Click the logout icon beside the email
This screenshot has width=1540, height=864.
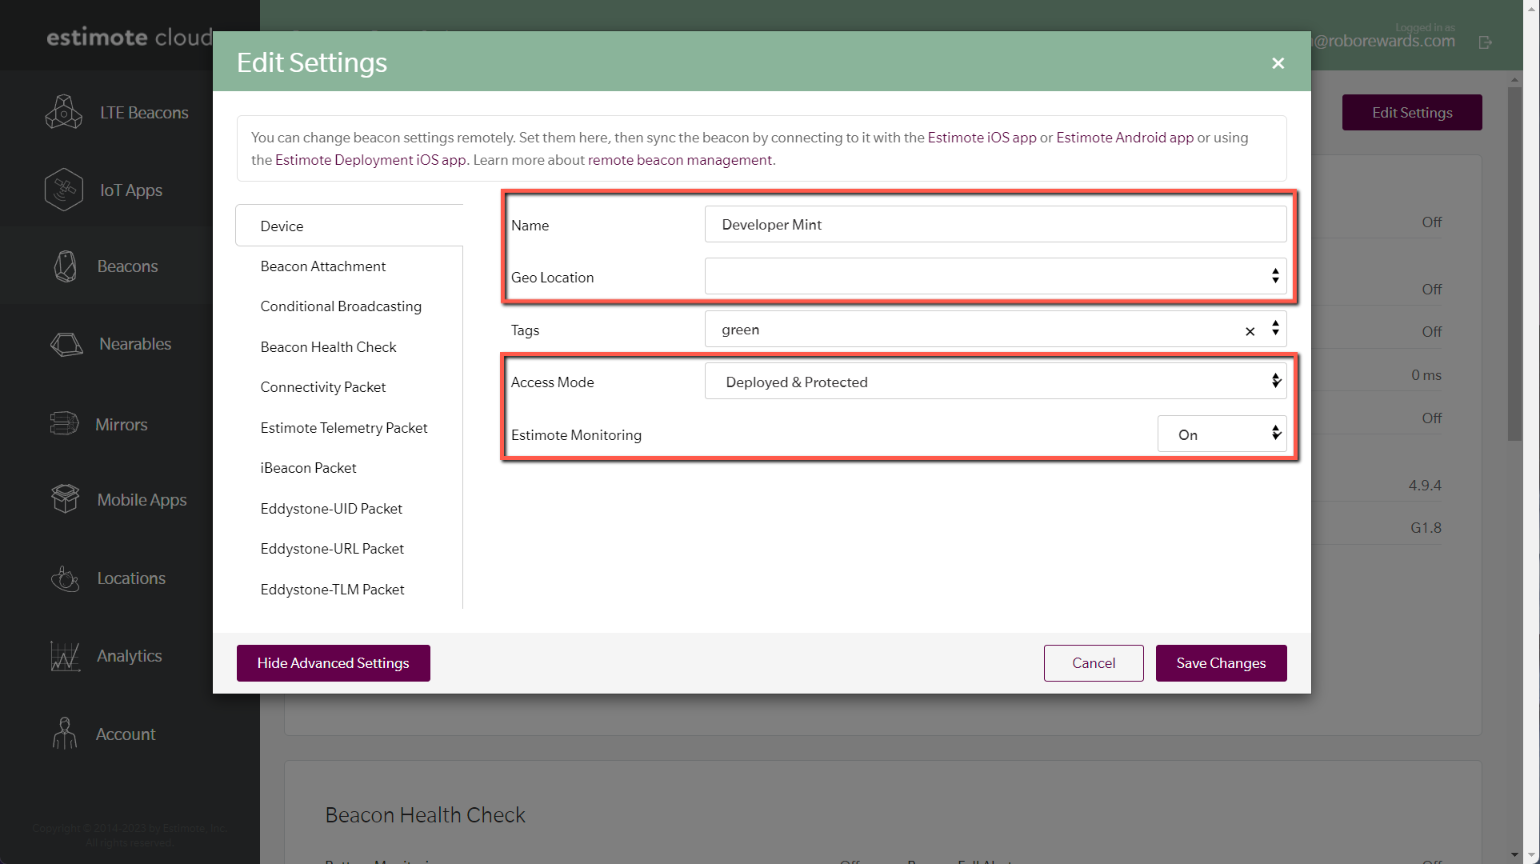[1485, 42]
